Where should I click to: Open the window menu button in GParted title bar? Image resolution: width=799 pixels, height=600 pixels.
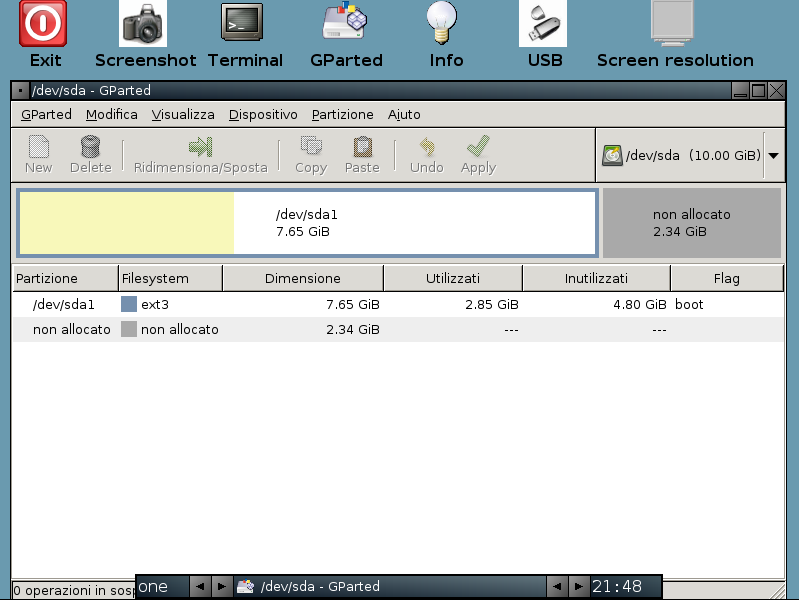(20, 91)
